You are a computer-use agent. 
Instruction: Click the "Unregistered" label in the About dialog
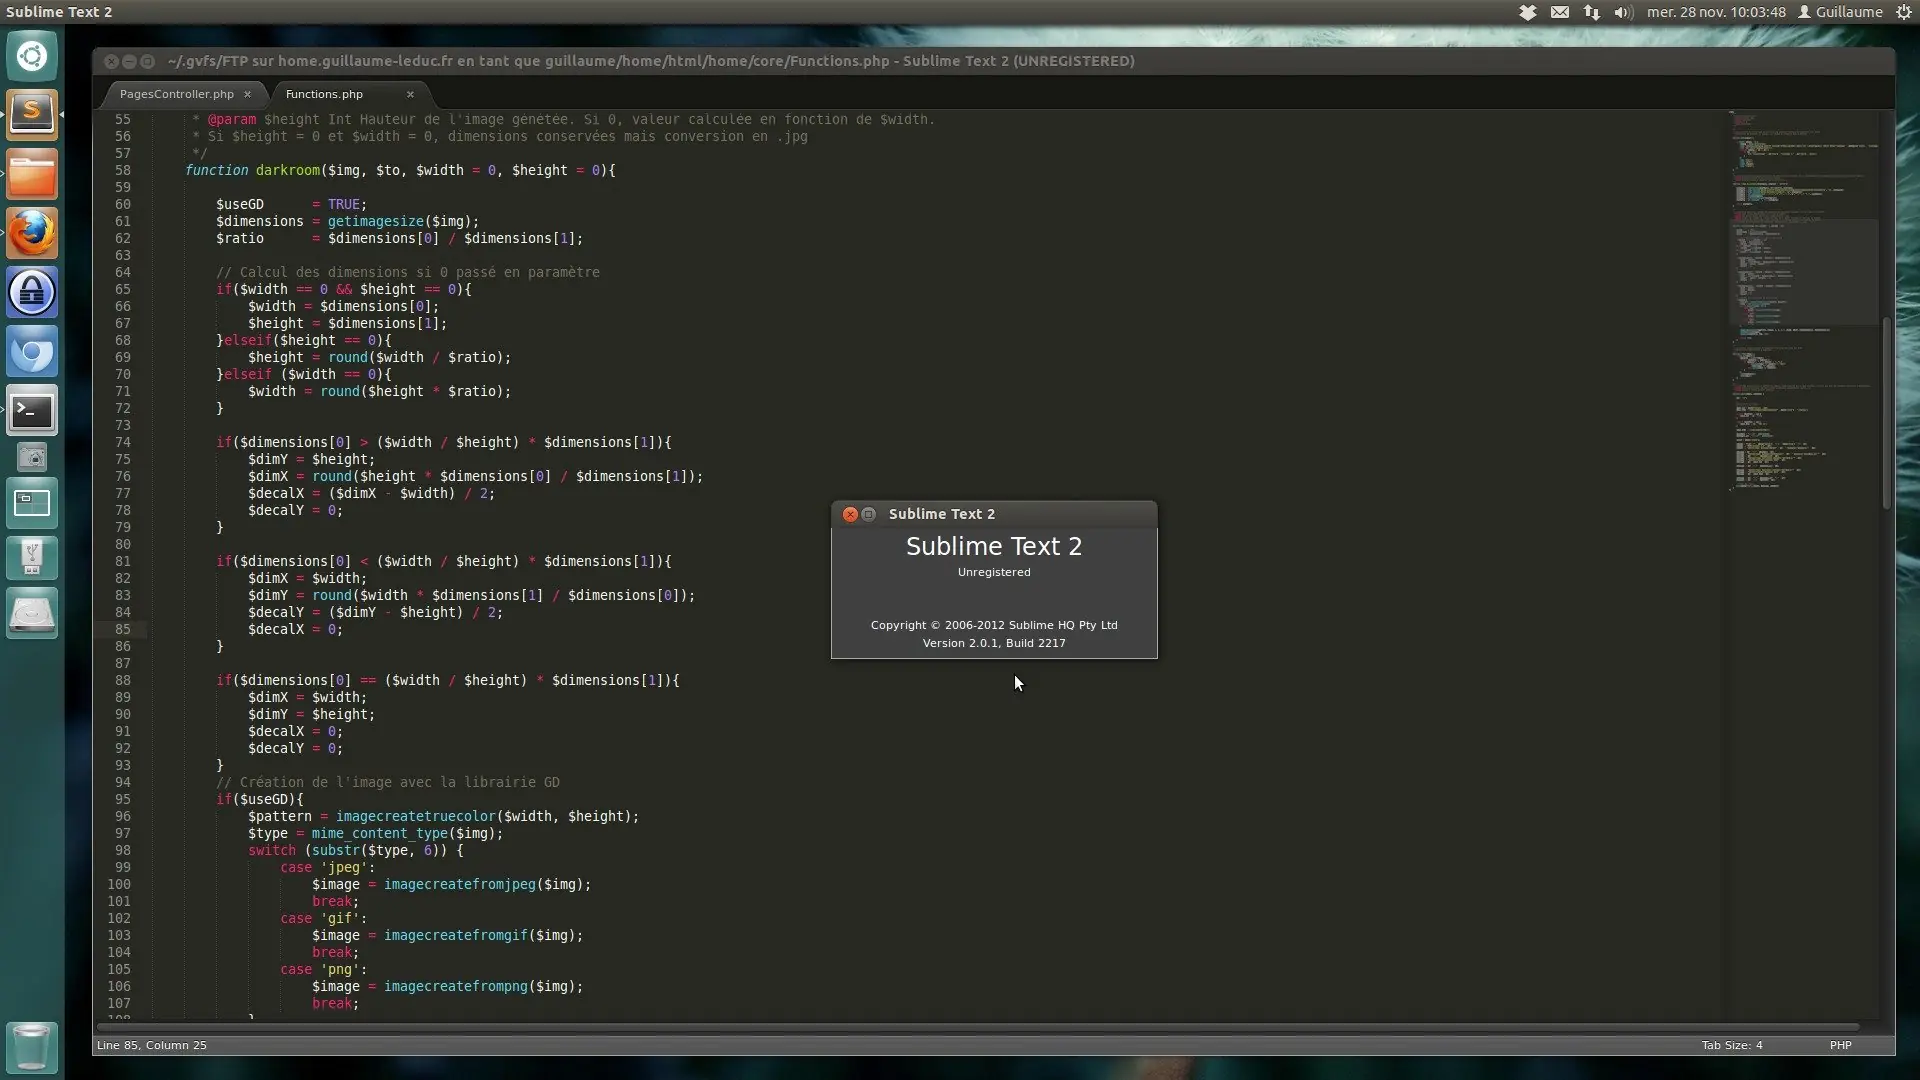coord(994,572)
